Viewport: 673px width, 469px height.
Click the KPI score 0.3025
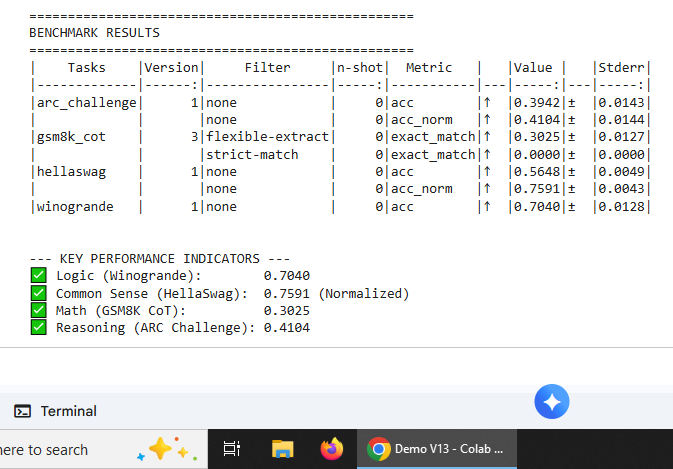(x=287, y=311)
